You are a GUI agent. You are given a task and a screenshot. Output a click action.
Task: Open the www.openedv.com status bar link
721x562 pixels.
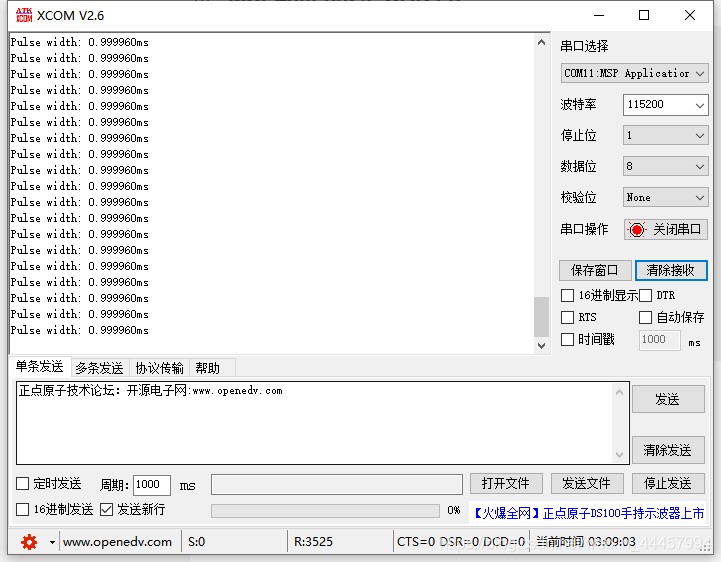pyautogui.click(x=117, y=542)
